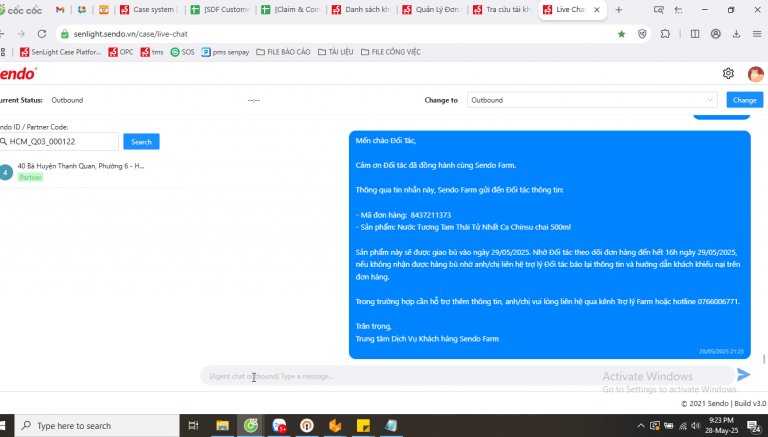Switch to the SDF Customer spreadsheet tab
This screenshot has height=437, width=768.
[x=222, y=10]
